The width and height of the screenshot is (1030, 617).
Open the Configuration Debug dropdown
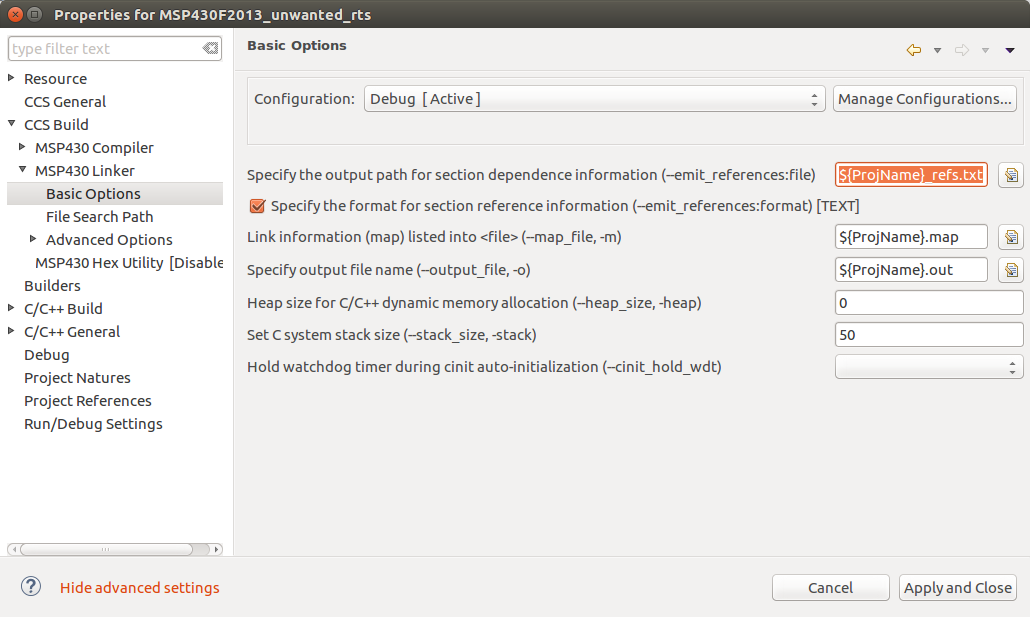pyautogui.click(x=595, y=99)
